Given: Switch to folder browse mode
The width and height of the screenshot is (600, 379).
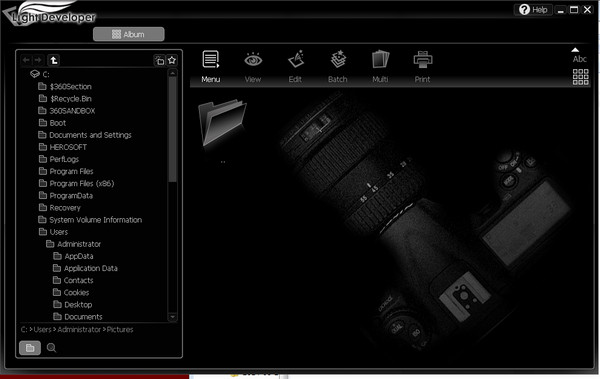Looking at the screenshot, I should point(30,348).
